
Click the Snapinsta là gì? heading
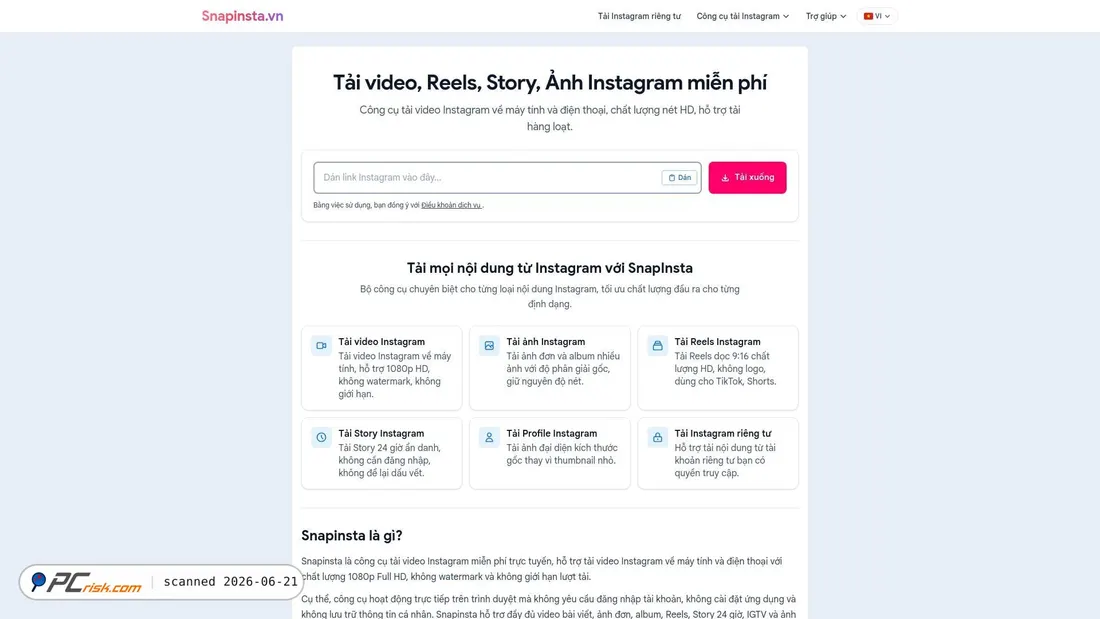(351, 535)
